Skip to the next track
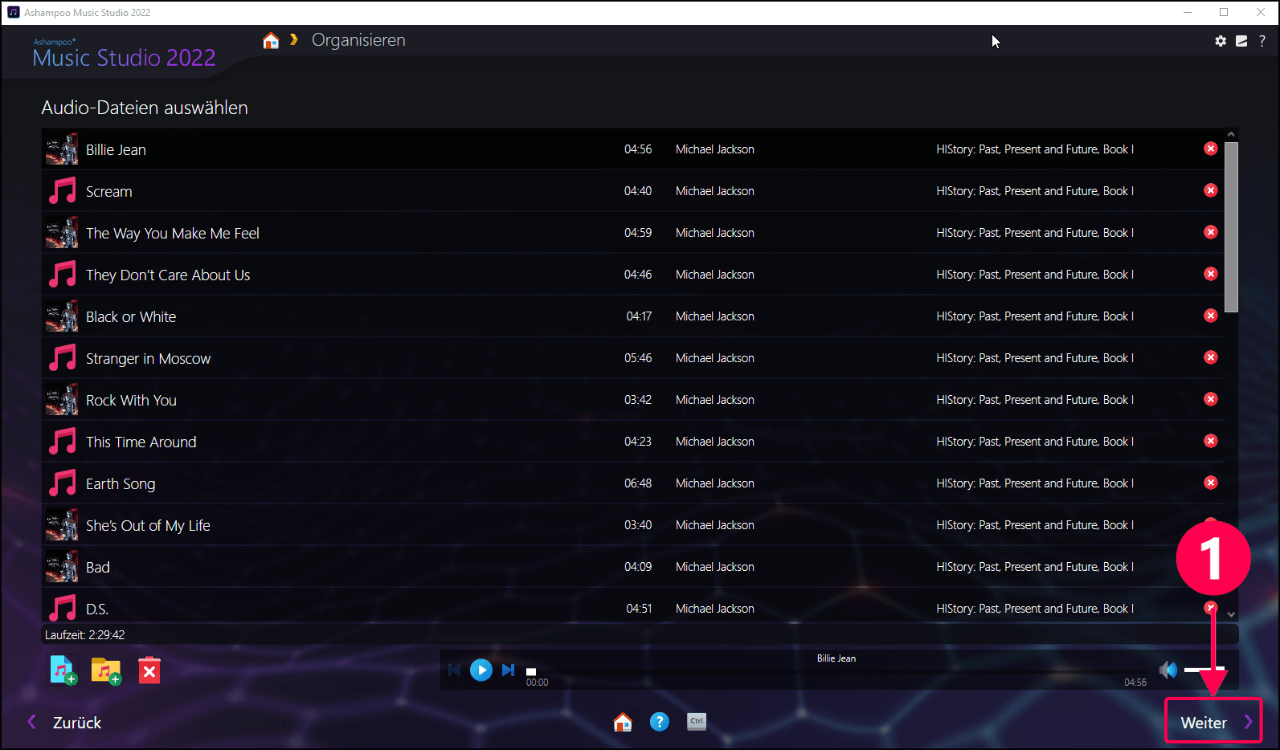This screenshot has height=750, width=1280. pyautogui.click(x=508, y=670)
